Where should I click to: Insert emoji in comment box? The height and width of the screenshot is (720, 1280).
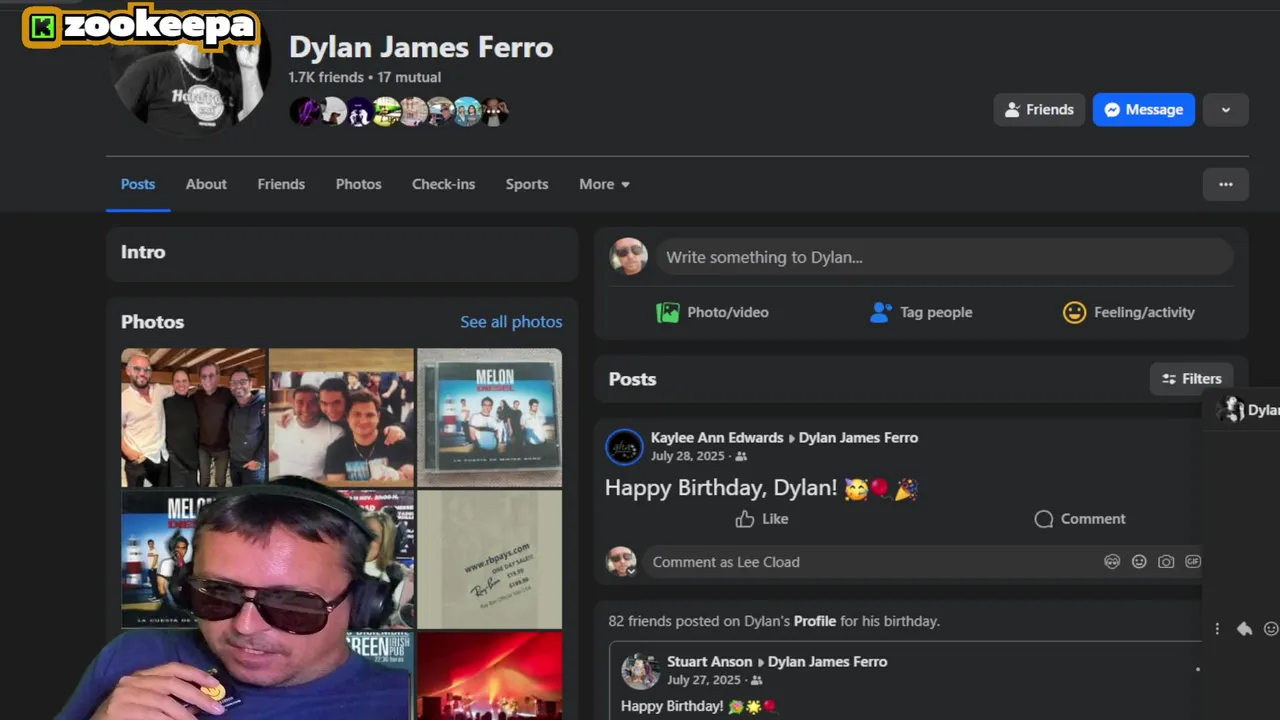1139,562
